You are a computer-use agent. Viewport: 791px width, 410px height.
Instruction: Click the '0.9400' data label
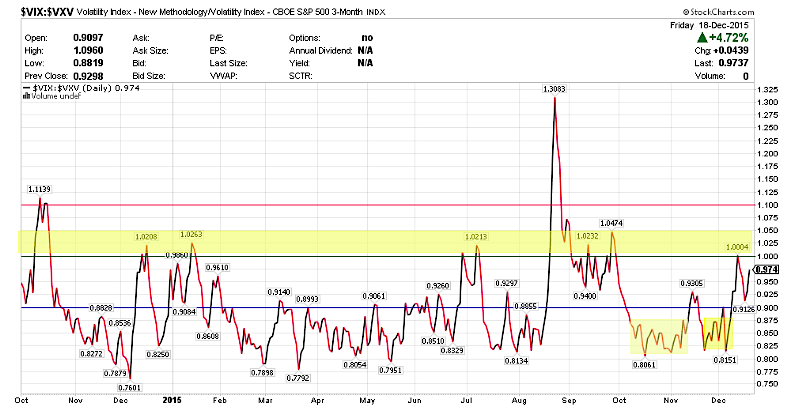click(x=585, y=296)
